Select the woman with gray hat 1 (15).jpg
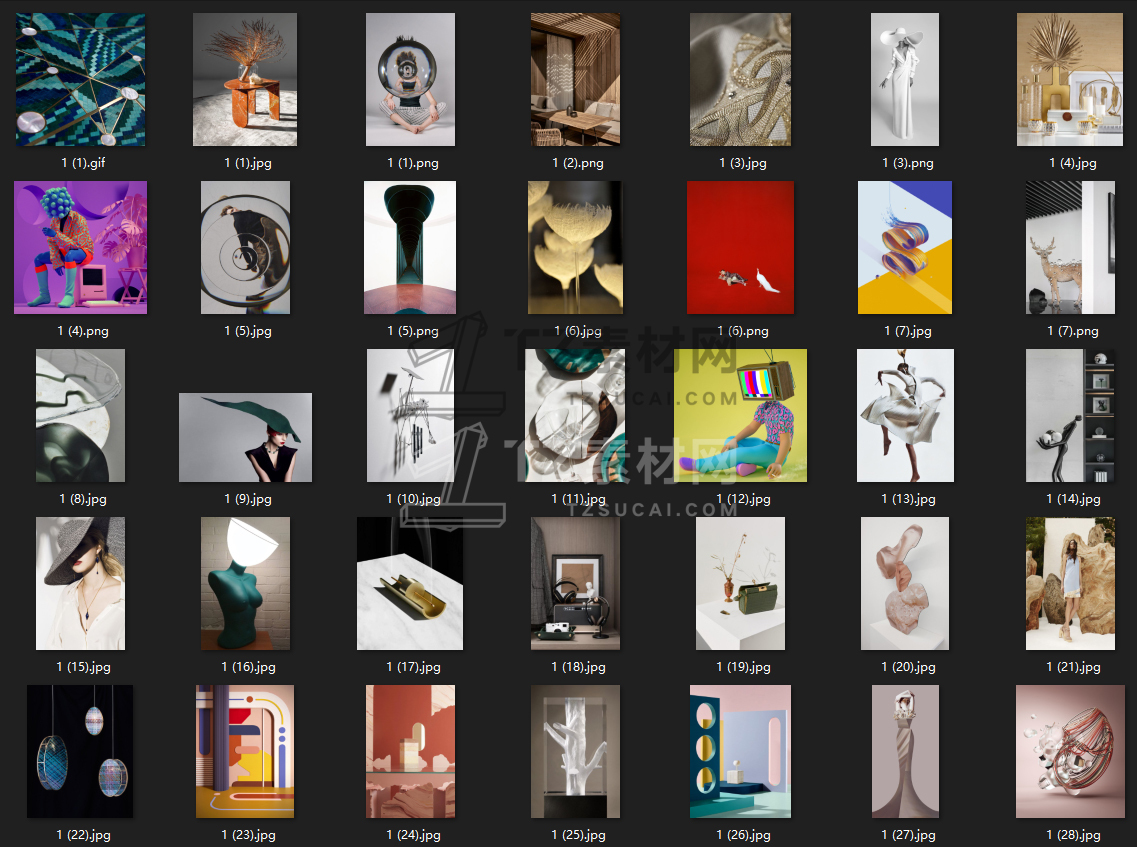The image size is (1137, 847). coord(80,583)
